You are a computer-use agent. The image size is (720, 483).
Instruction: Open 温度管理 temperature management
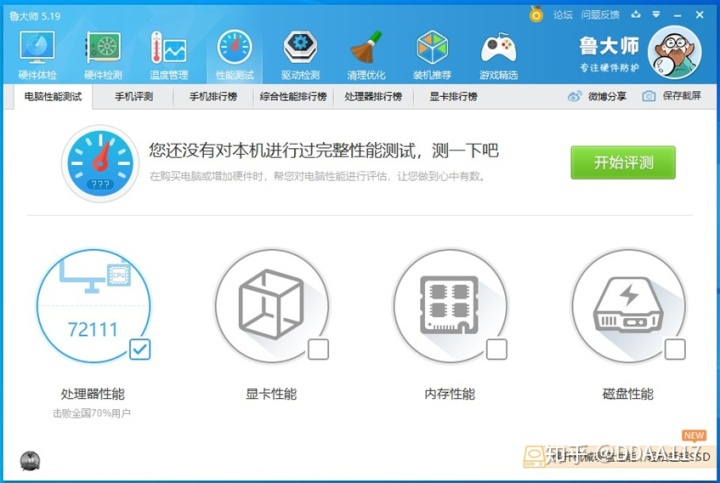(x=169, y=55)
